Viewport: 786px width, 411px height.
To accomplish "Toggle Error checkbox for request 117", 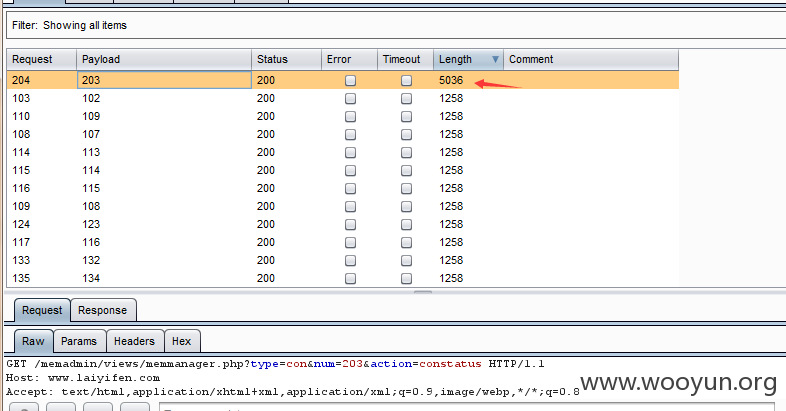I will [x=350, y=243].
